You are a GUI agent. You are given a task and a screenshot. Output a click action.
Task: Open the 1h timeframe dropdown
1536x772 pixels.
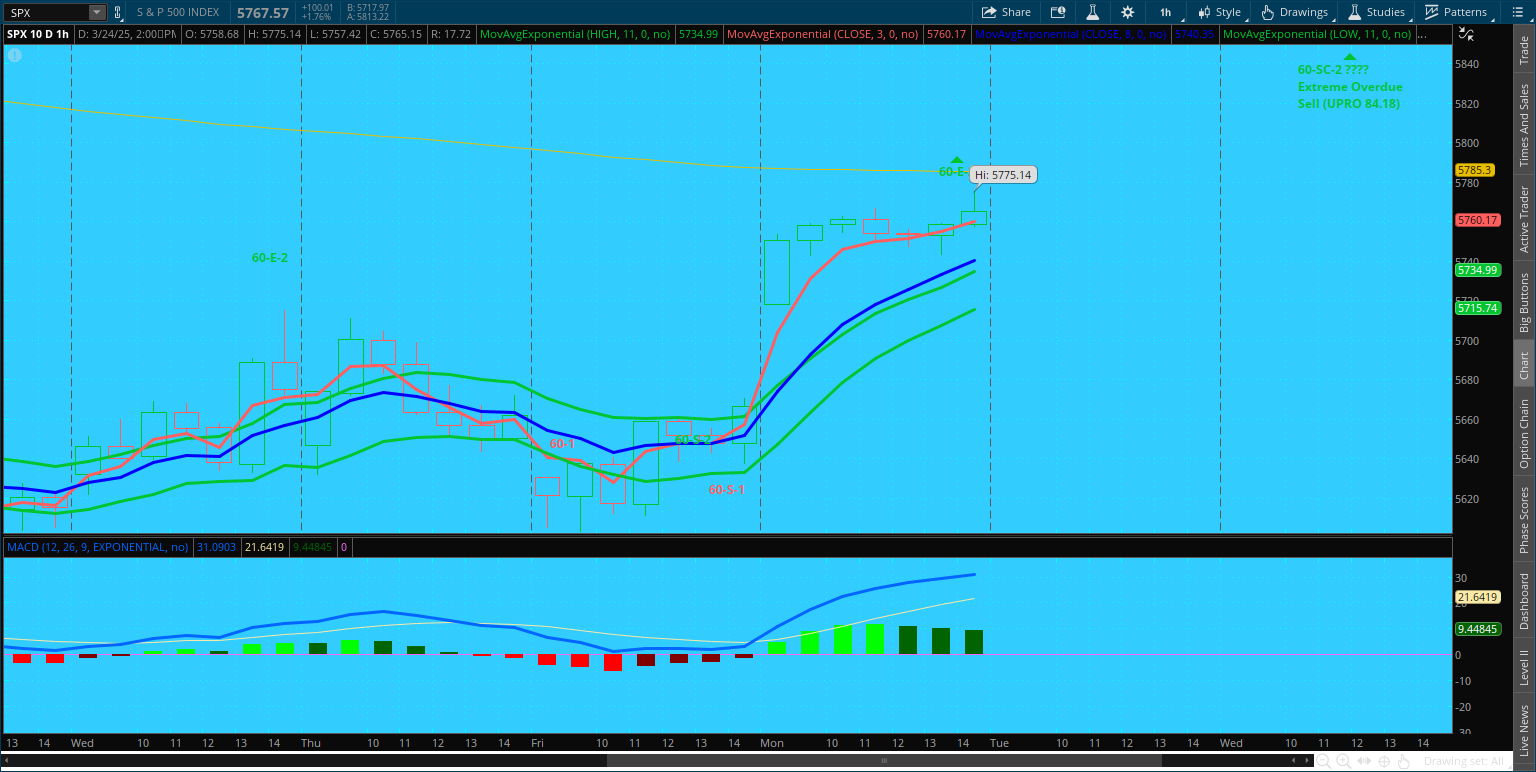click(x=1165, y=12)
